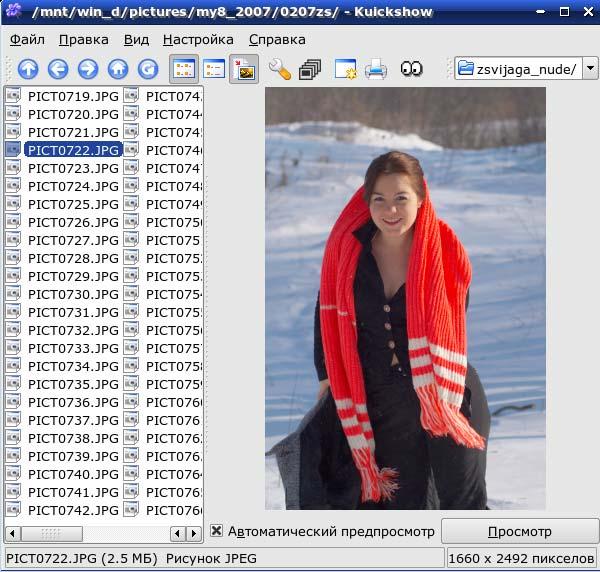
Task: Print image with the printer icon
Action: coord(375,69)
